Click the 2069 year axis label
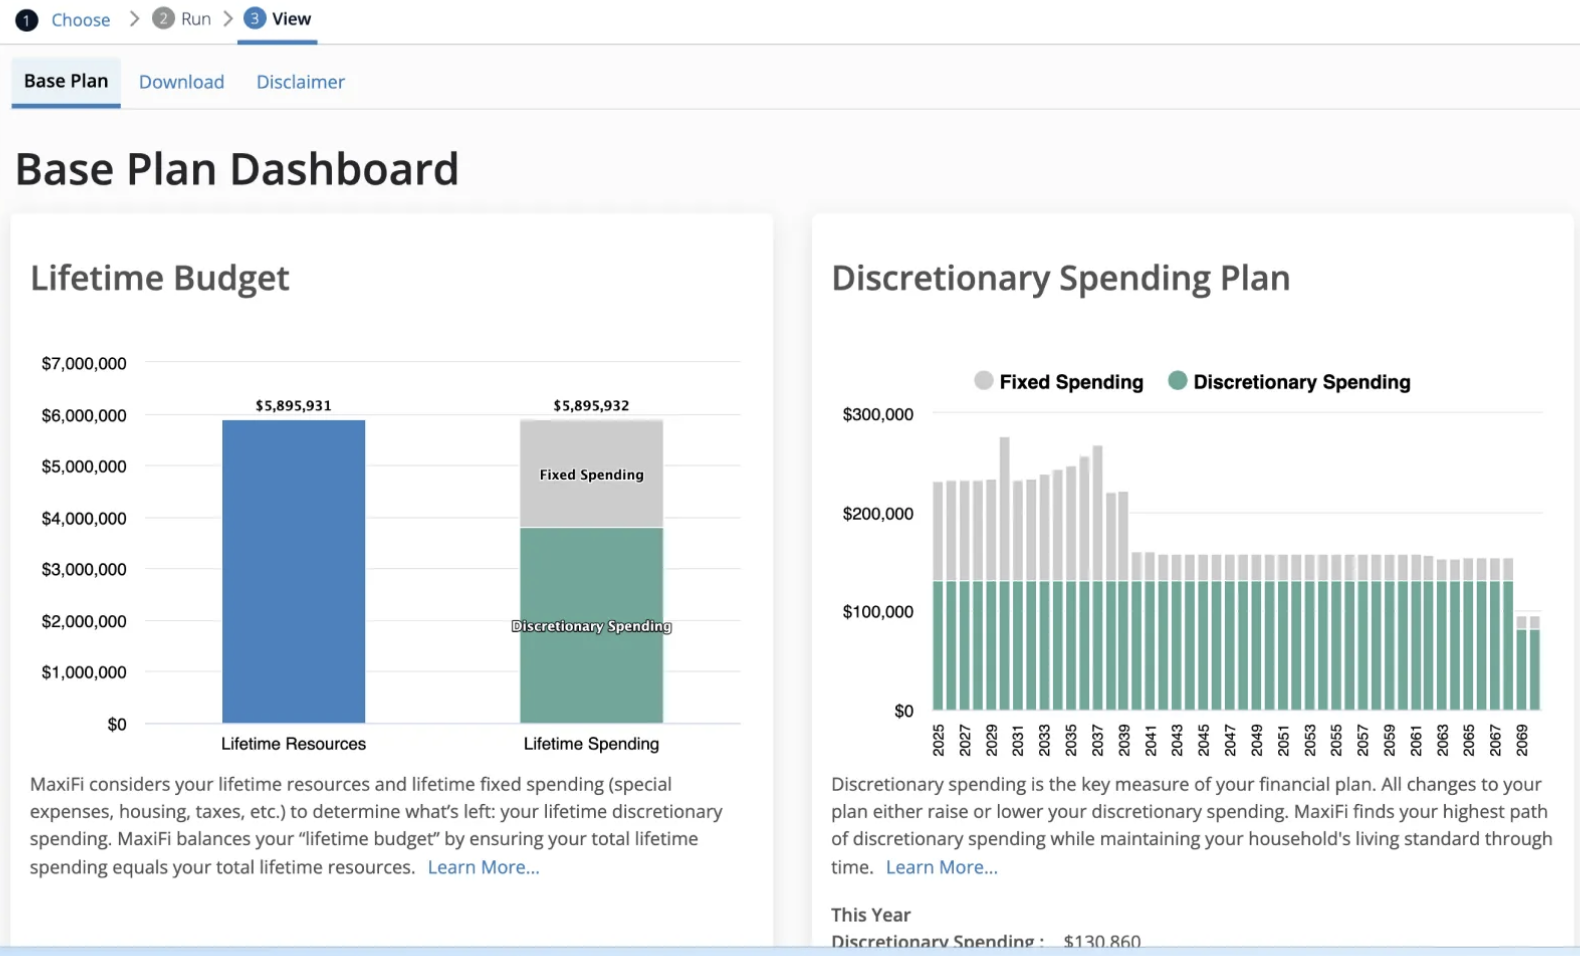Viewport: 1580px width, 956px height. [1522, 740]
